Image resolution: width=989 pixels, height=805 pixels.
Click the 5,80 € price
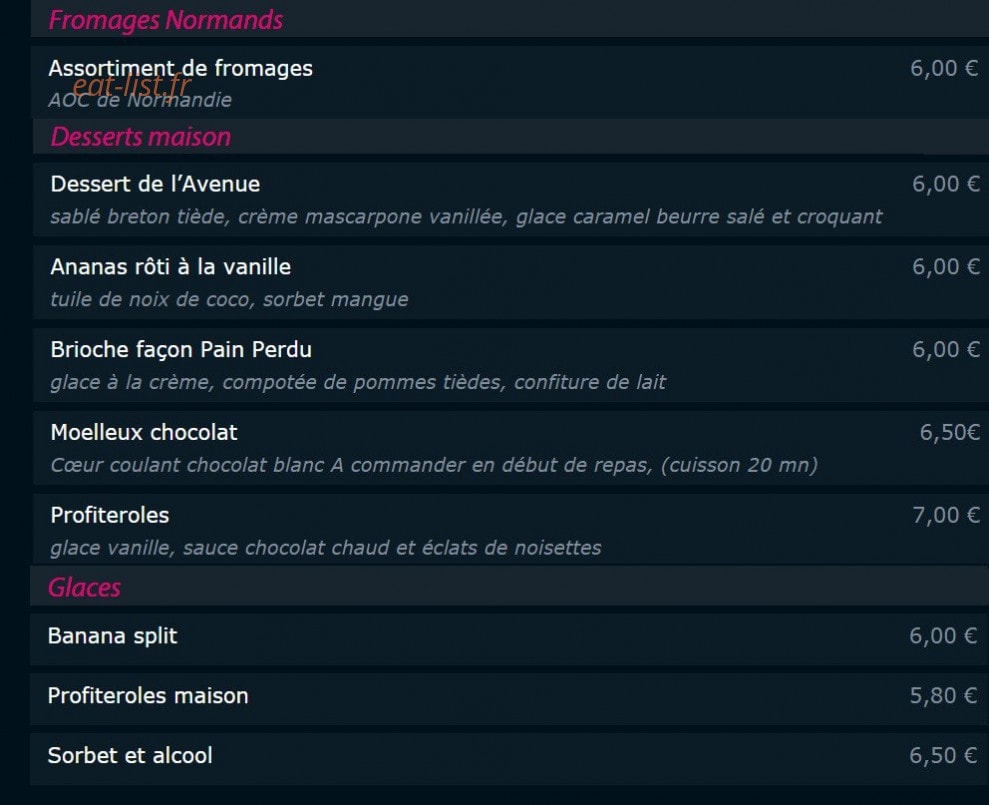tap(943, 696)
